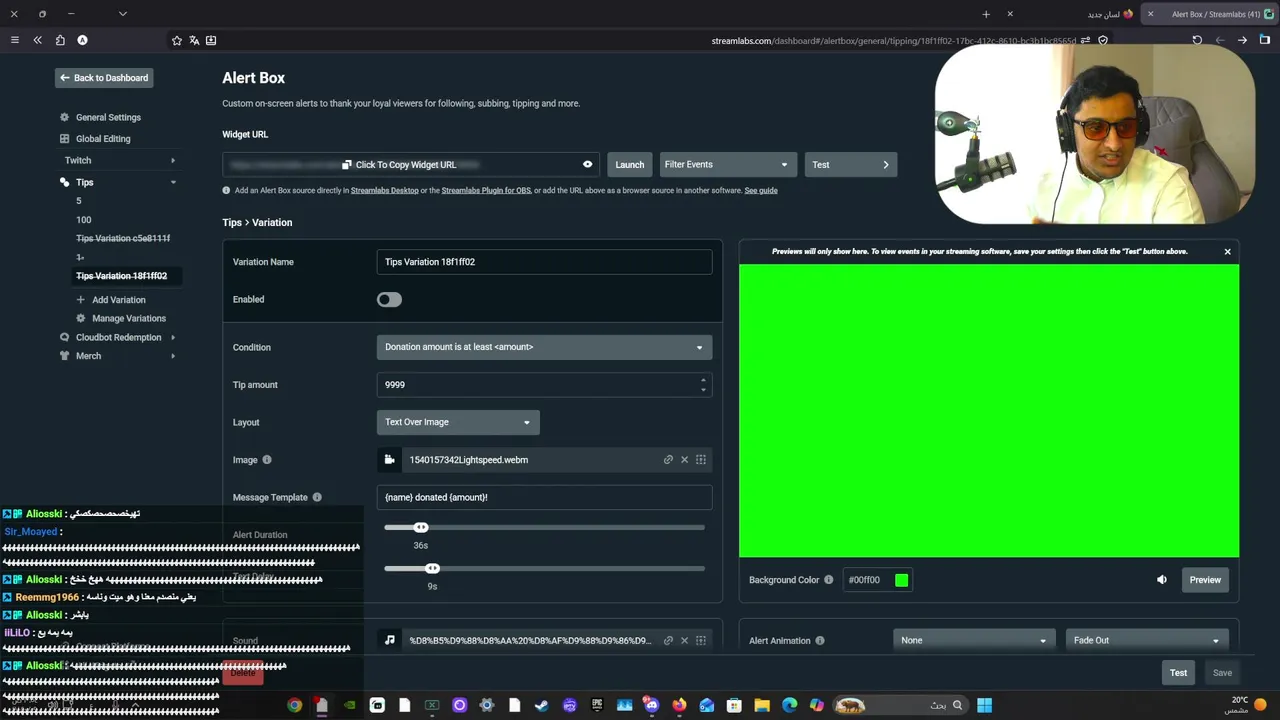Show info tooltip for Alert Animation
The image size is (1280, 720).
(x=820, y=640)
